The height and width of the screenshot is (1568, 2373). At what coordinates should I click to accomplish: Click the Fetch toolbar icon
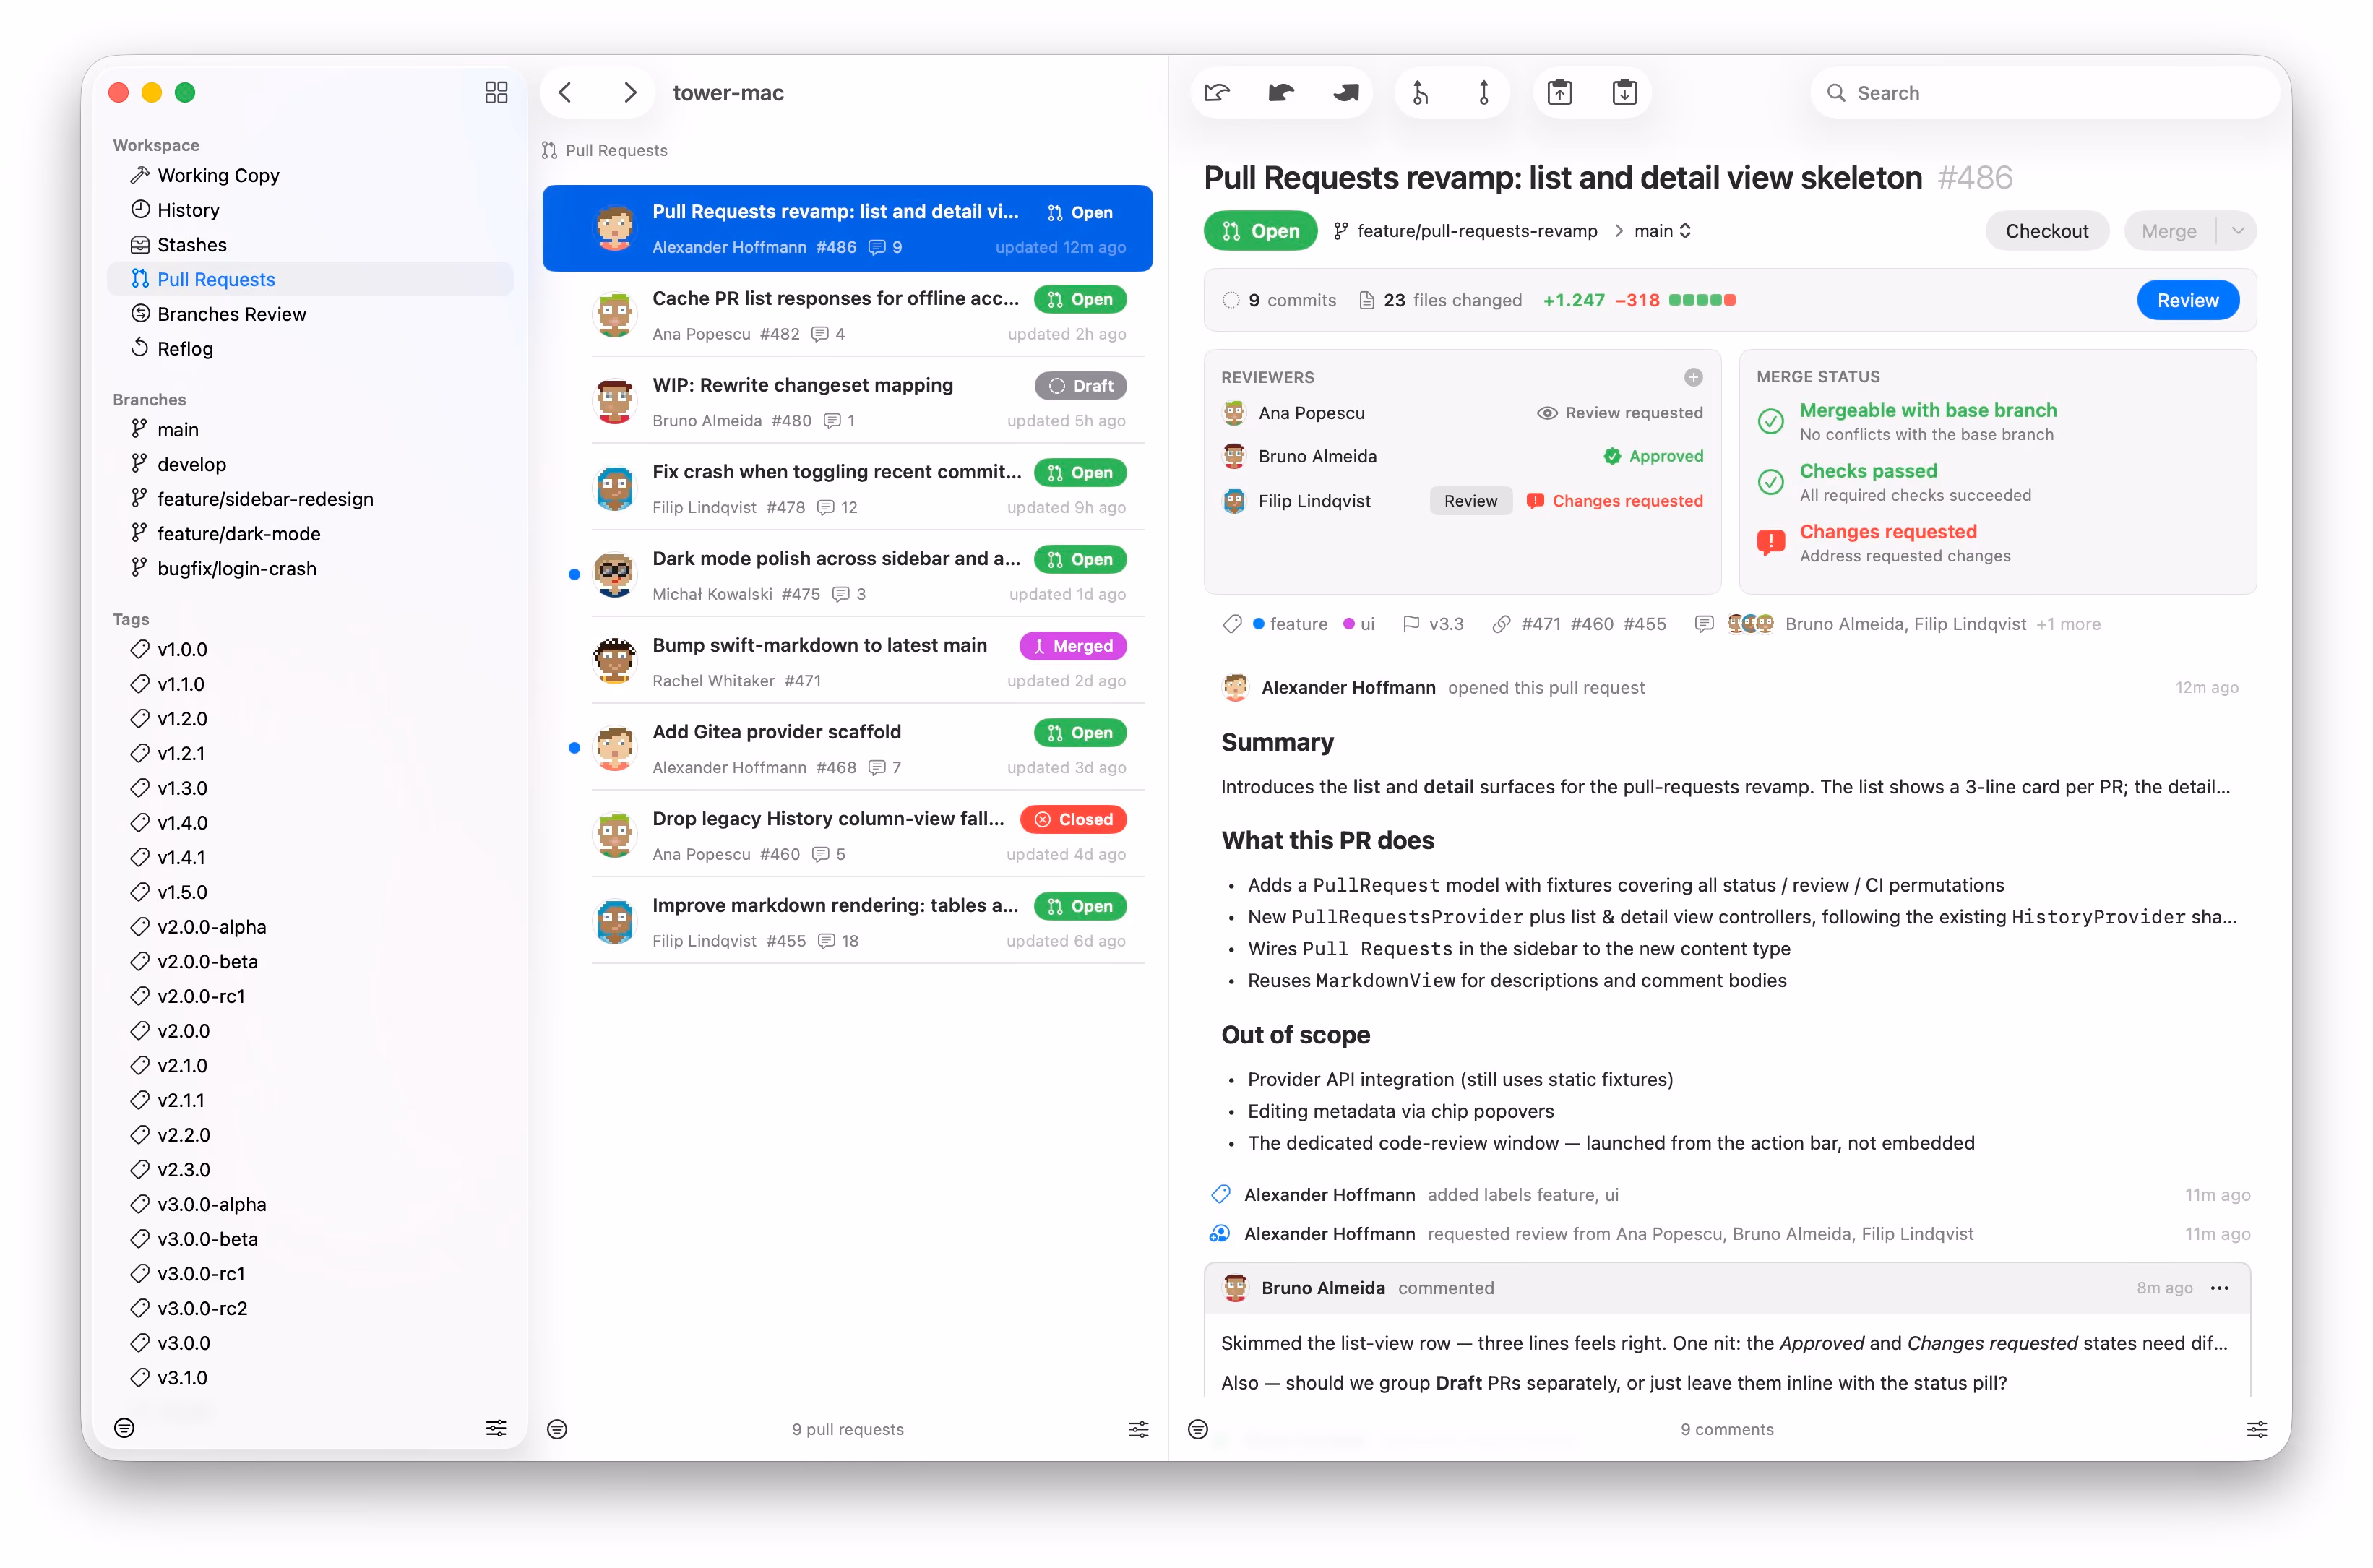[1217, 93]
